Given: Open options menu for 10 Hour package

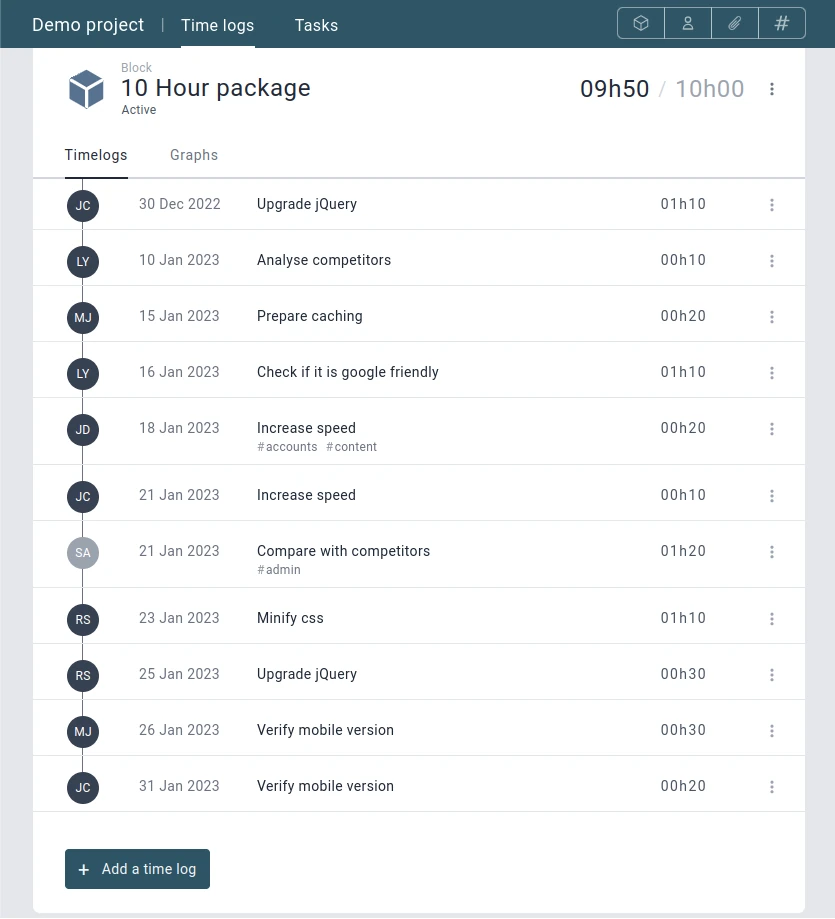Looking at the screenshot, I should [772, 89].
